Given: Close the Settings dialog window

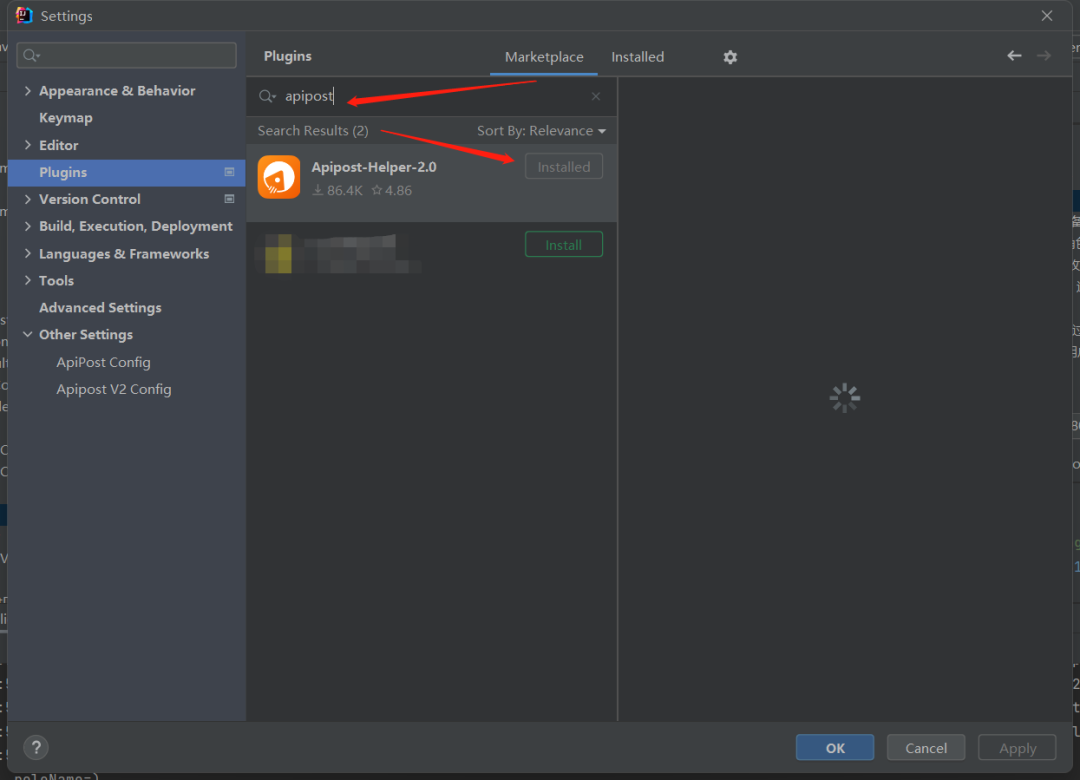Looking at the screenshot, I should click(1047, 15).
